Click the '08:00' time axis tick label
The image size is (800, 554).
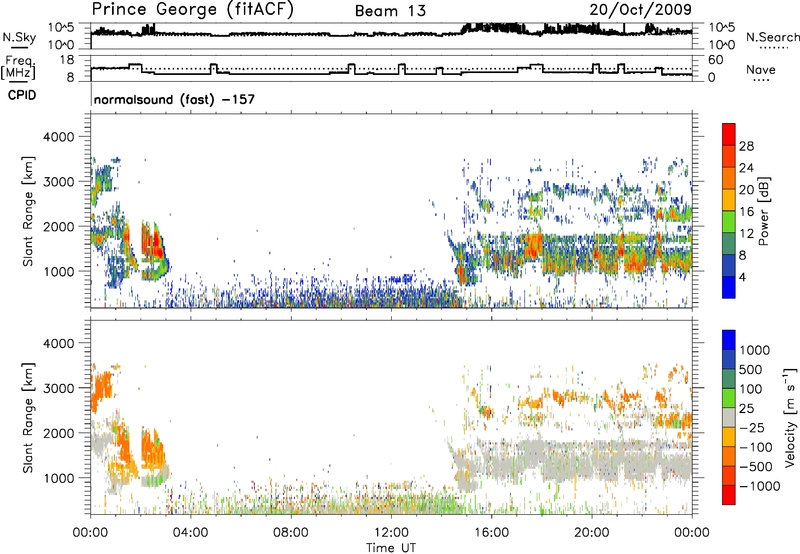coord(291,533)
